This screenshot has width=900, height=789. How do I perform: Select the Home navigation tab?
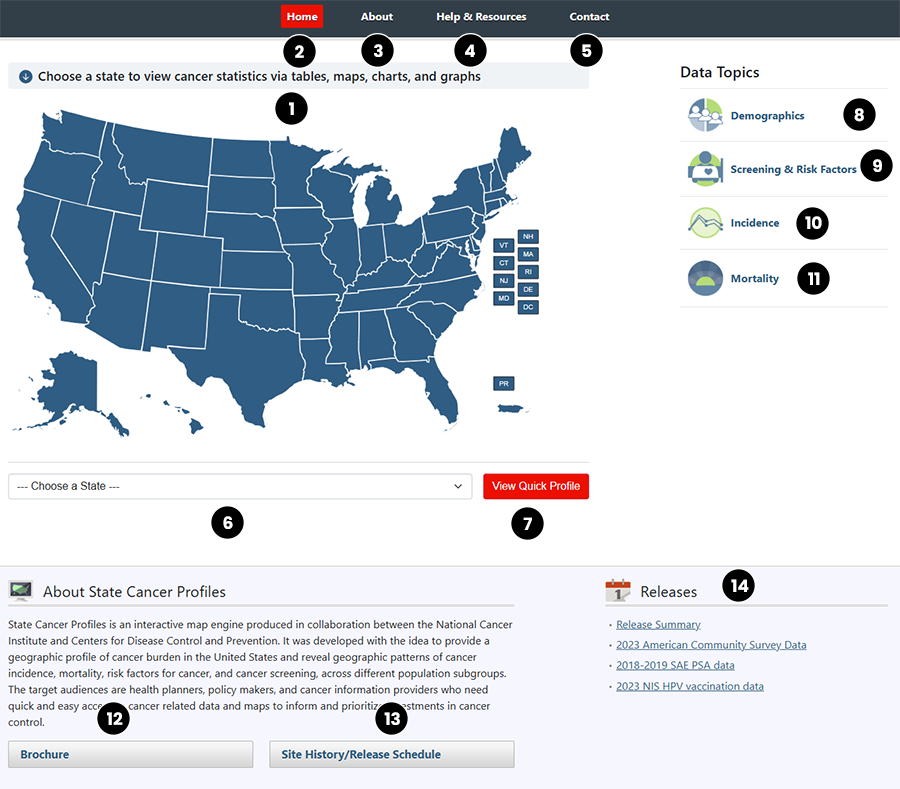pyautogui.click(x=302, y=16)
